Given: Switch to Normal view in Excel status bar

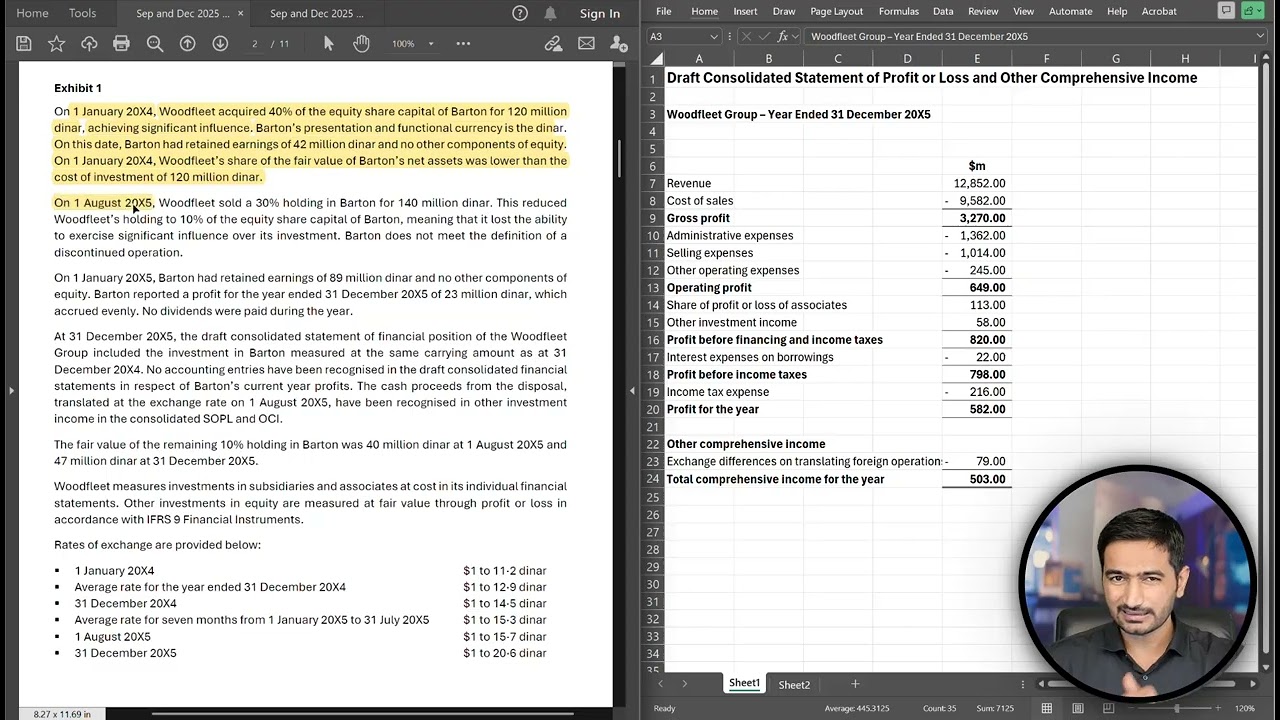Looking at the screenshot, I should point(1047,708).
